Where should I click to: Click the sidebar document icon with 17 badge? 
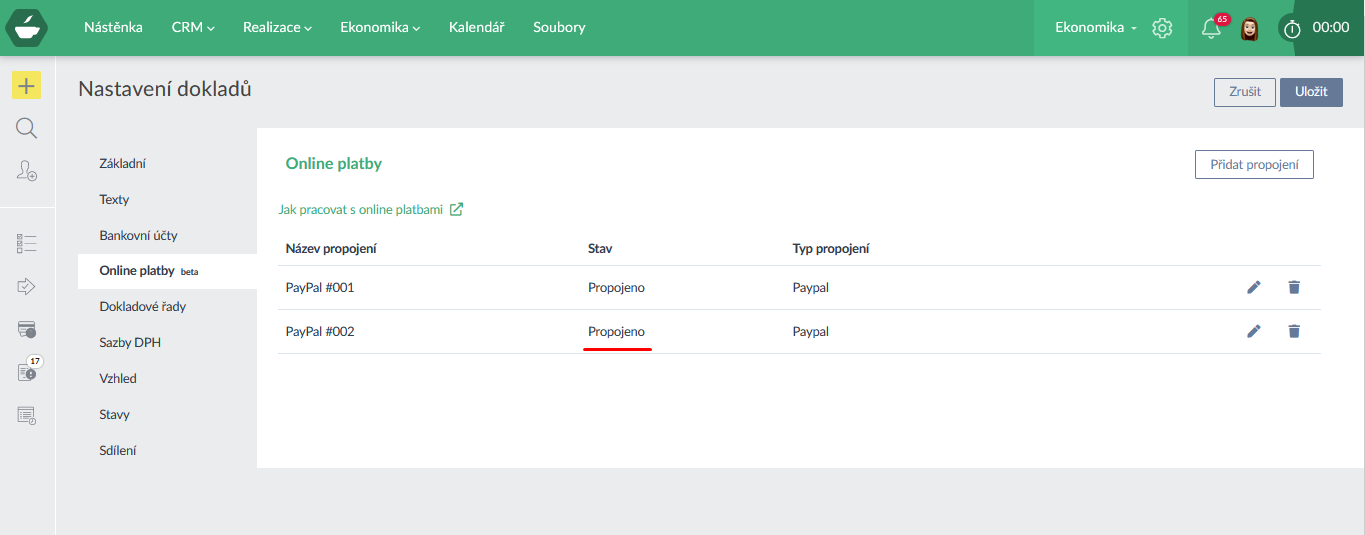[x=27, y=372]
